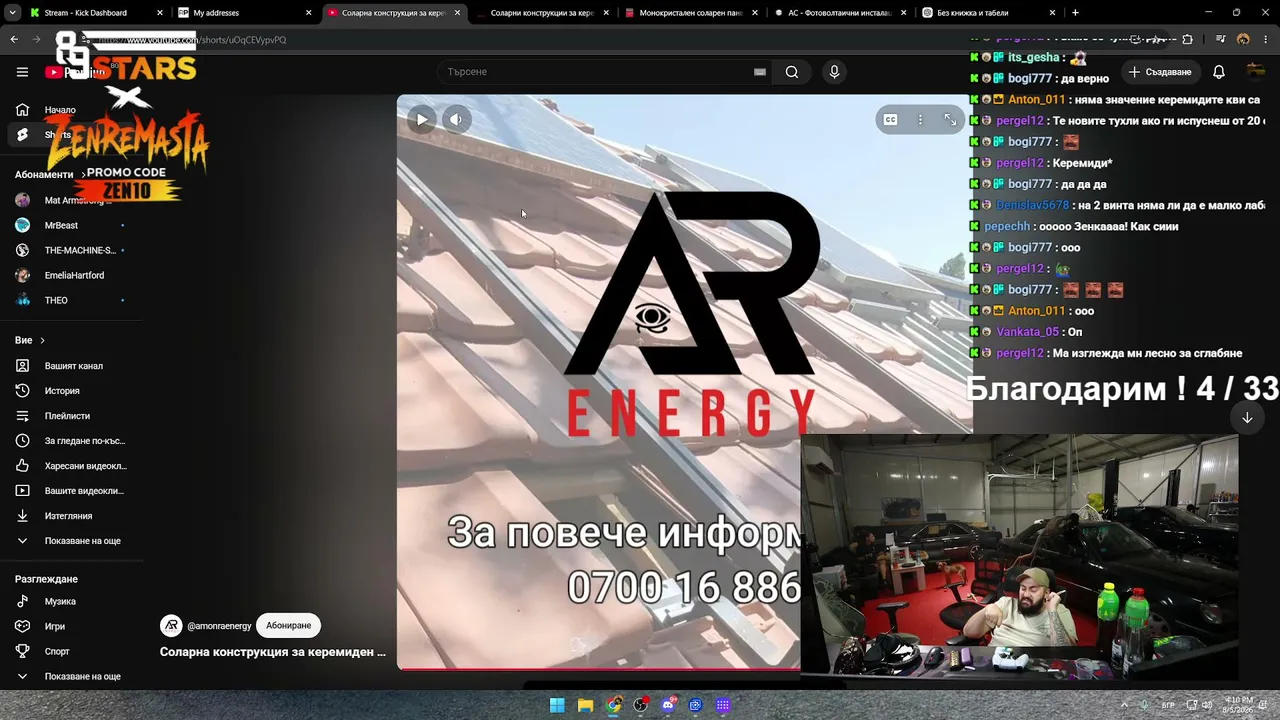The height and width of the screenshot is (720, 1280).
Task: Open OBS Studio from the taskbar
Action: pos(641,705)
